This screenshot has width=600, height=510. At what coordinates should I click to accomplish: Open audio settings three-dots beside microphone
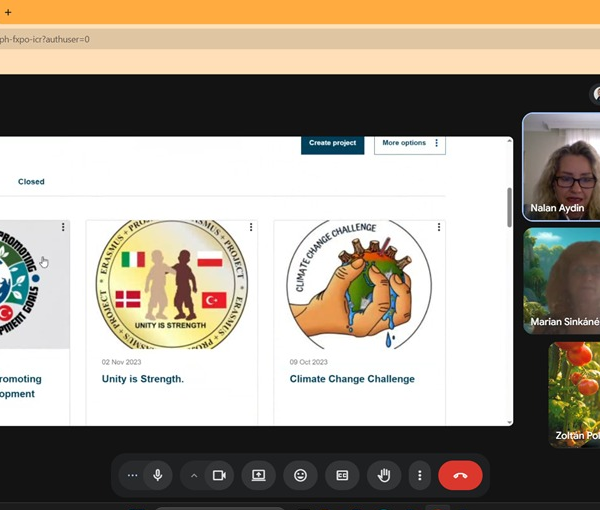pyautogui.click(x=132, y=475)
